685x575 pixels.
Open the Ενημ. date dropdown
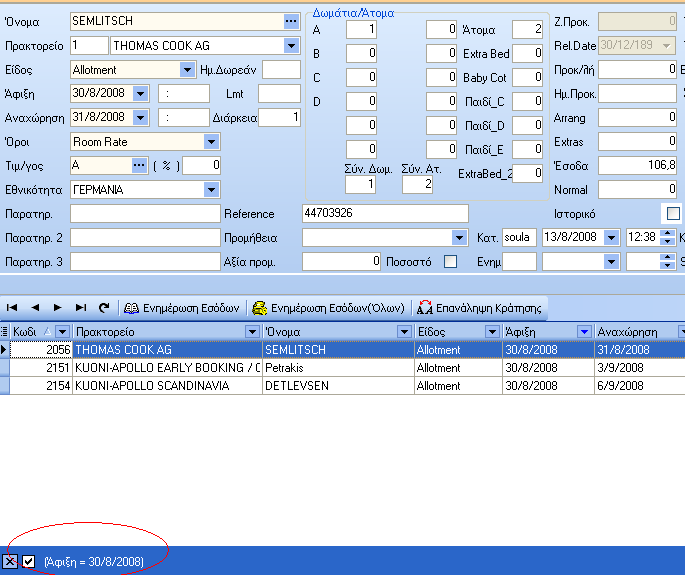[612, 262]
